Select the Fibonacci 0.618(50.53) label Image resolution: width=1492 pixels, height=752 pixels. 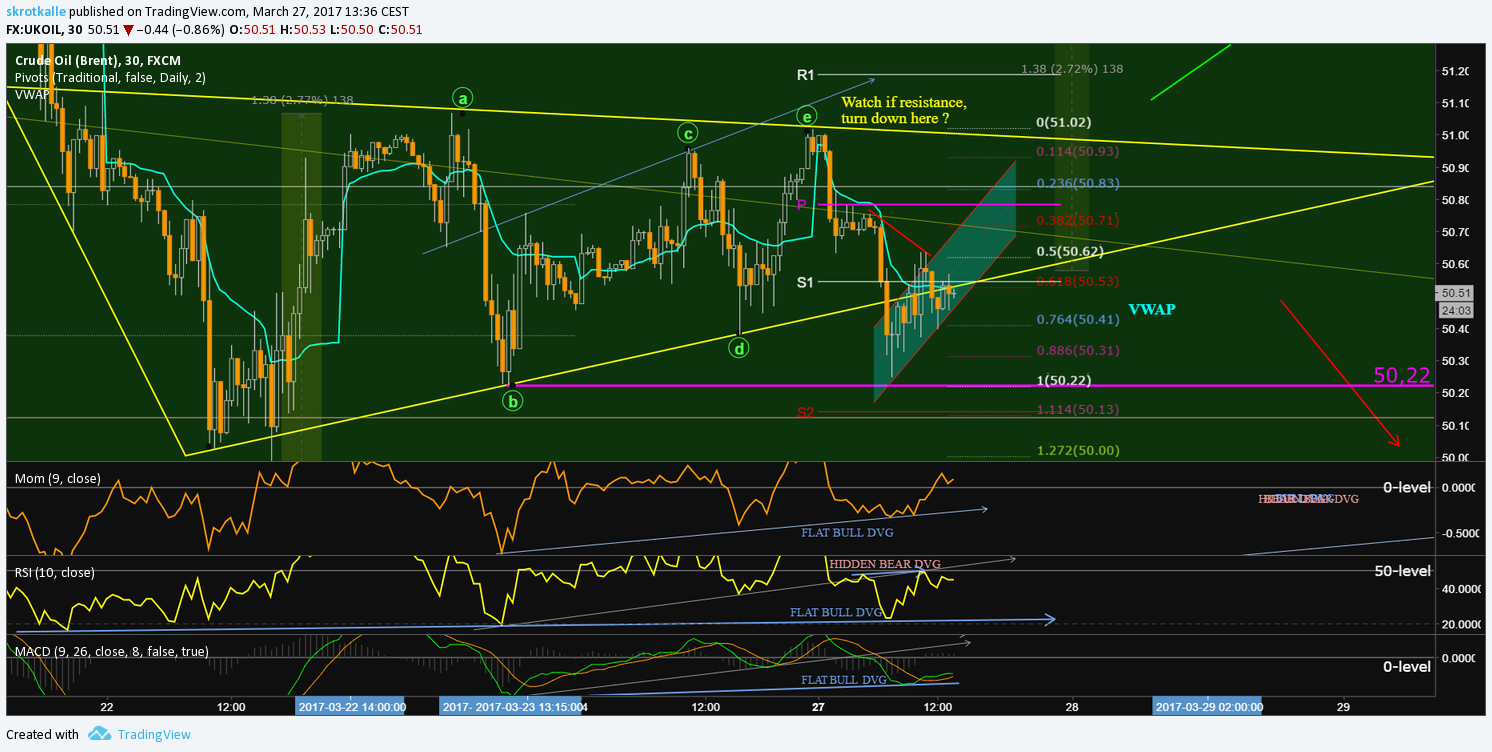click(x=1077, y=281)
